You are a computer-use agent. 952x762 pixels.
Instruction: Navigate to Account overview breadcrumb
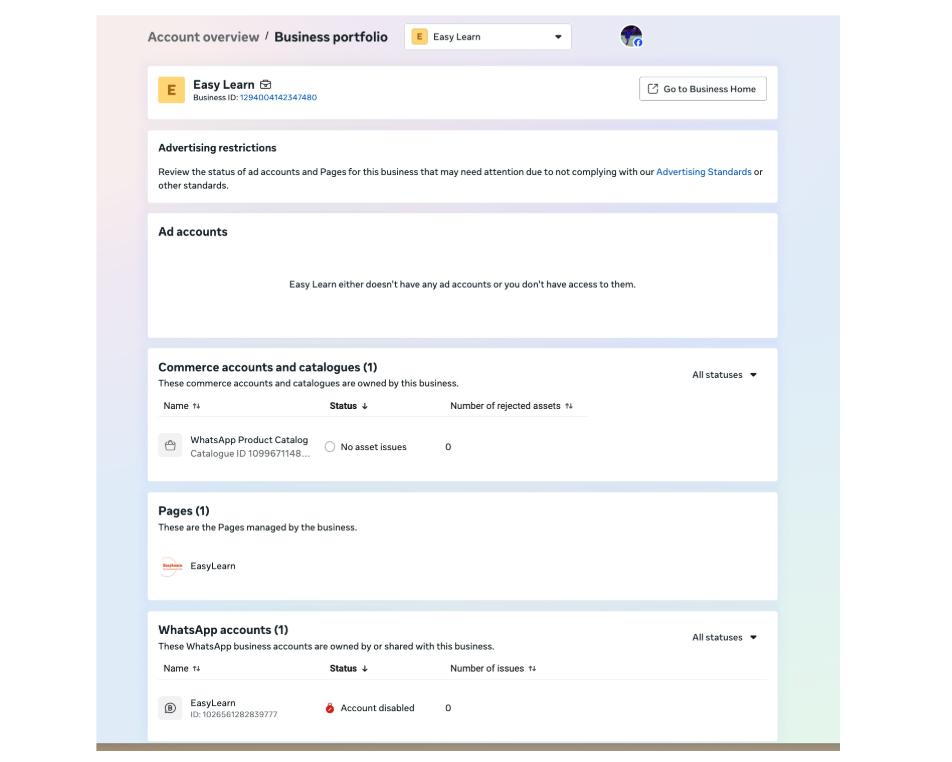[203, 37]
